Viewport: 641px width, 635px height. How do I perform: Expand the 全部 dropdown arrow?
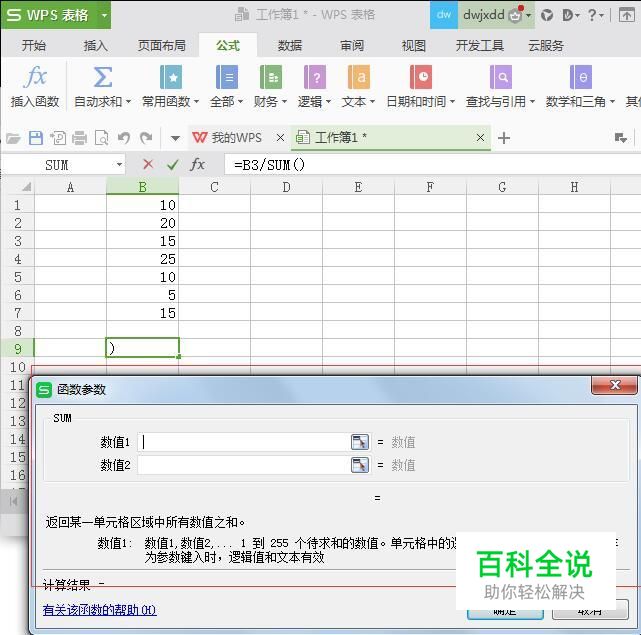(x=240, y=101)
